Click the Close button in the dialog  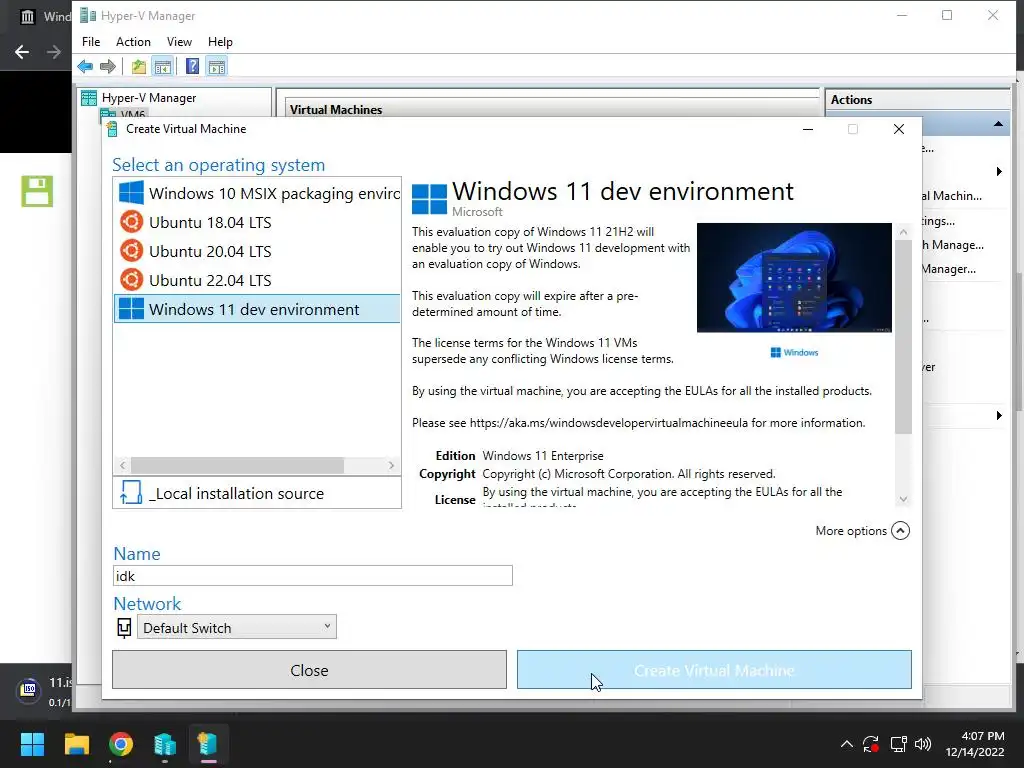point(310,669)
